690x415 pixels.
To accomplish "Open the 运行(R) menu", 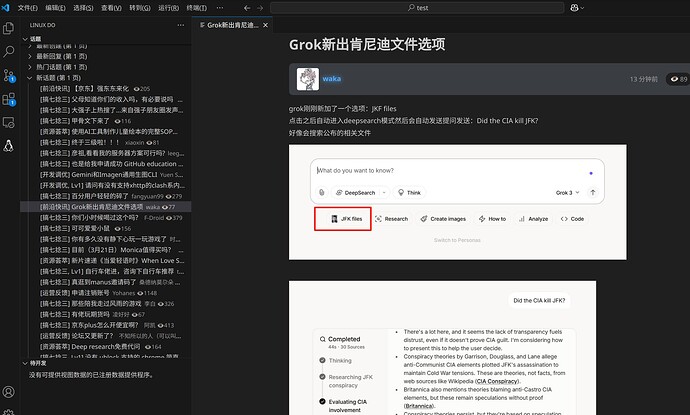I will coord(169,8).
